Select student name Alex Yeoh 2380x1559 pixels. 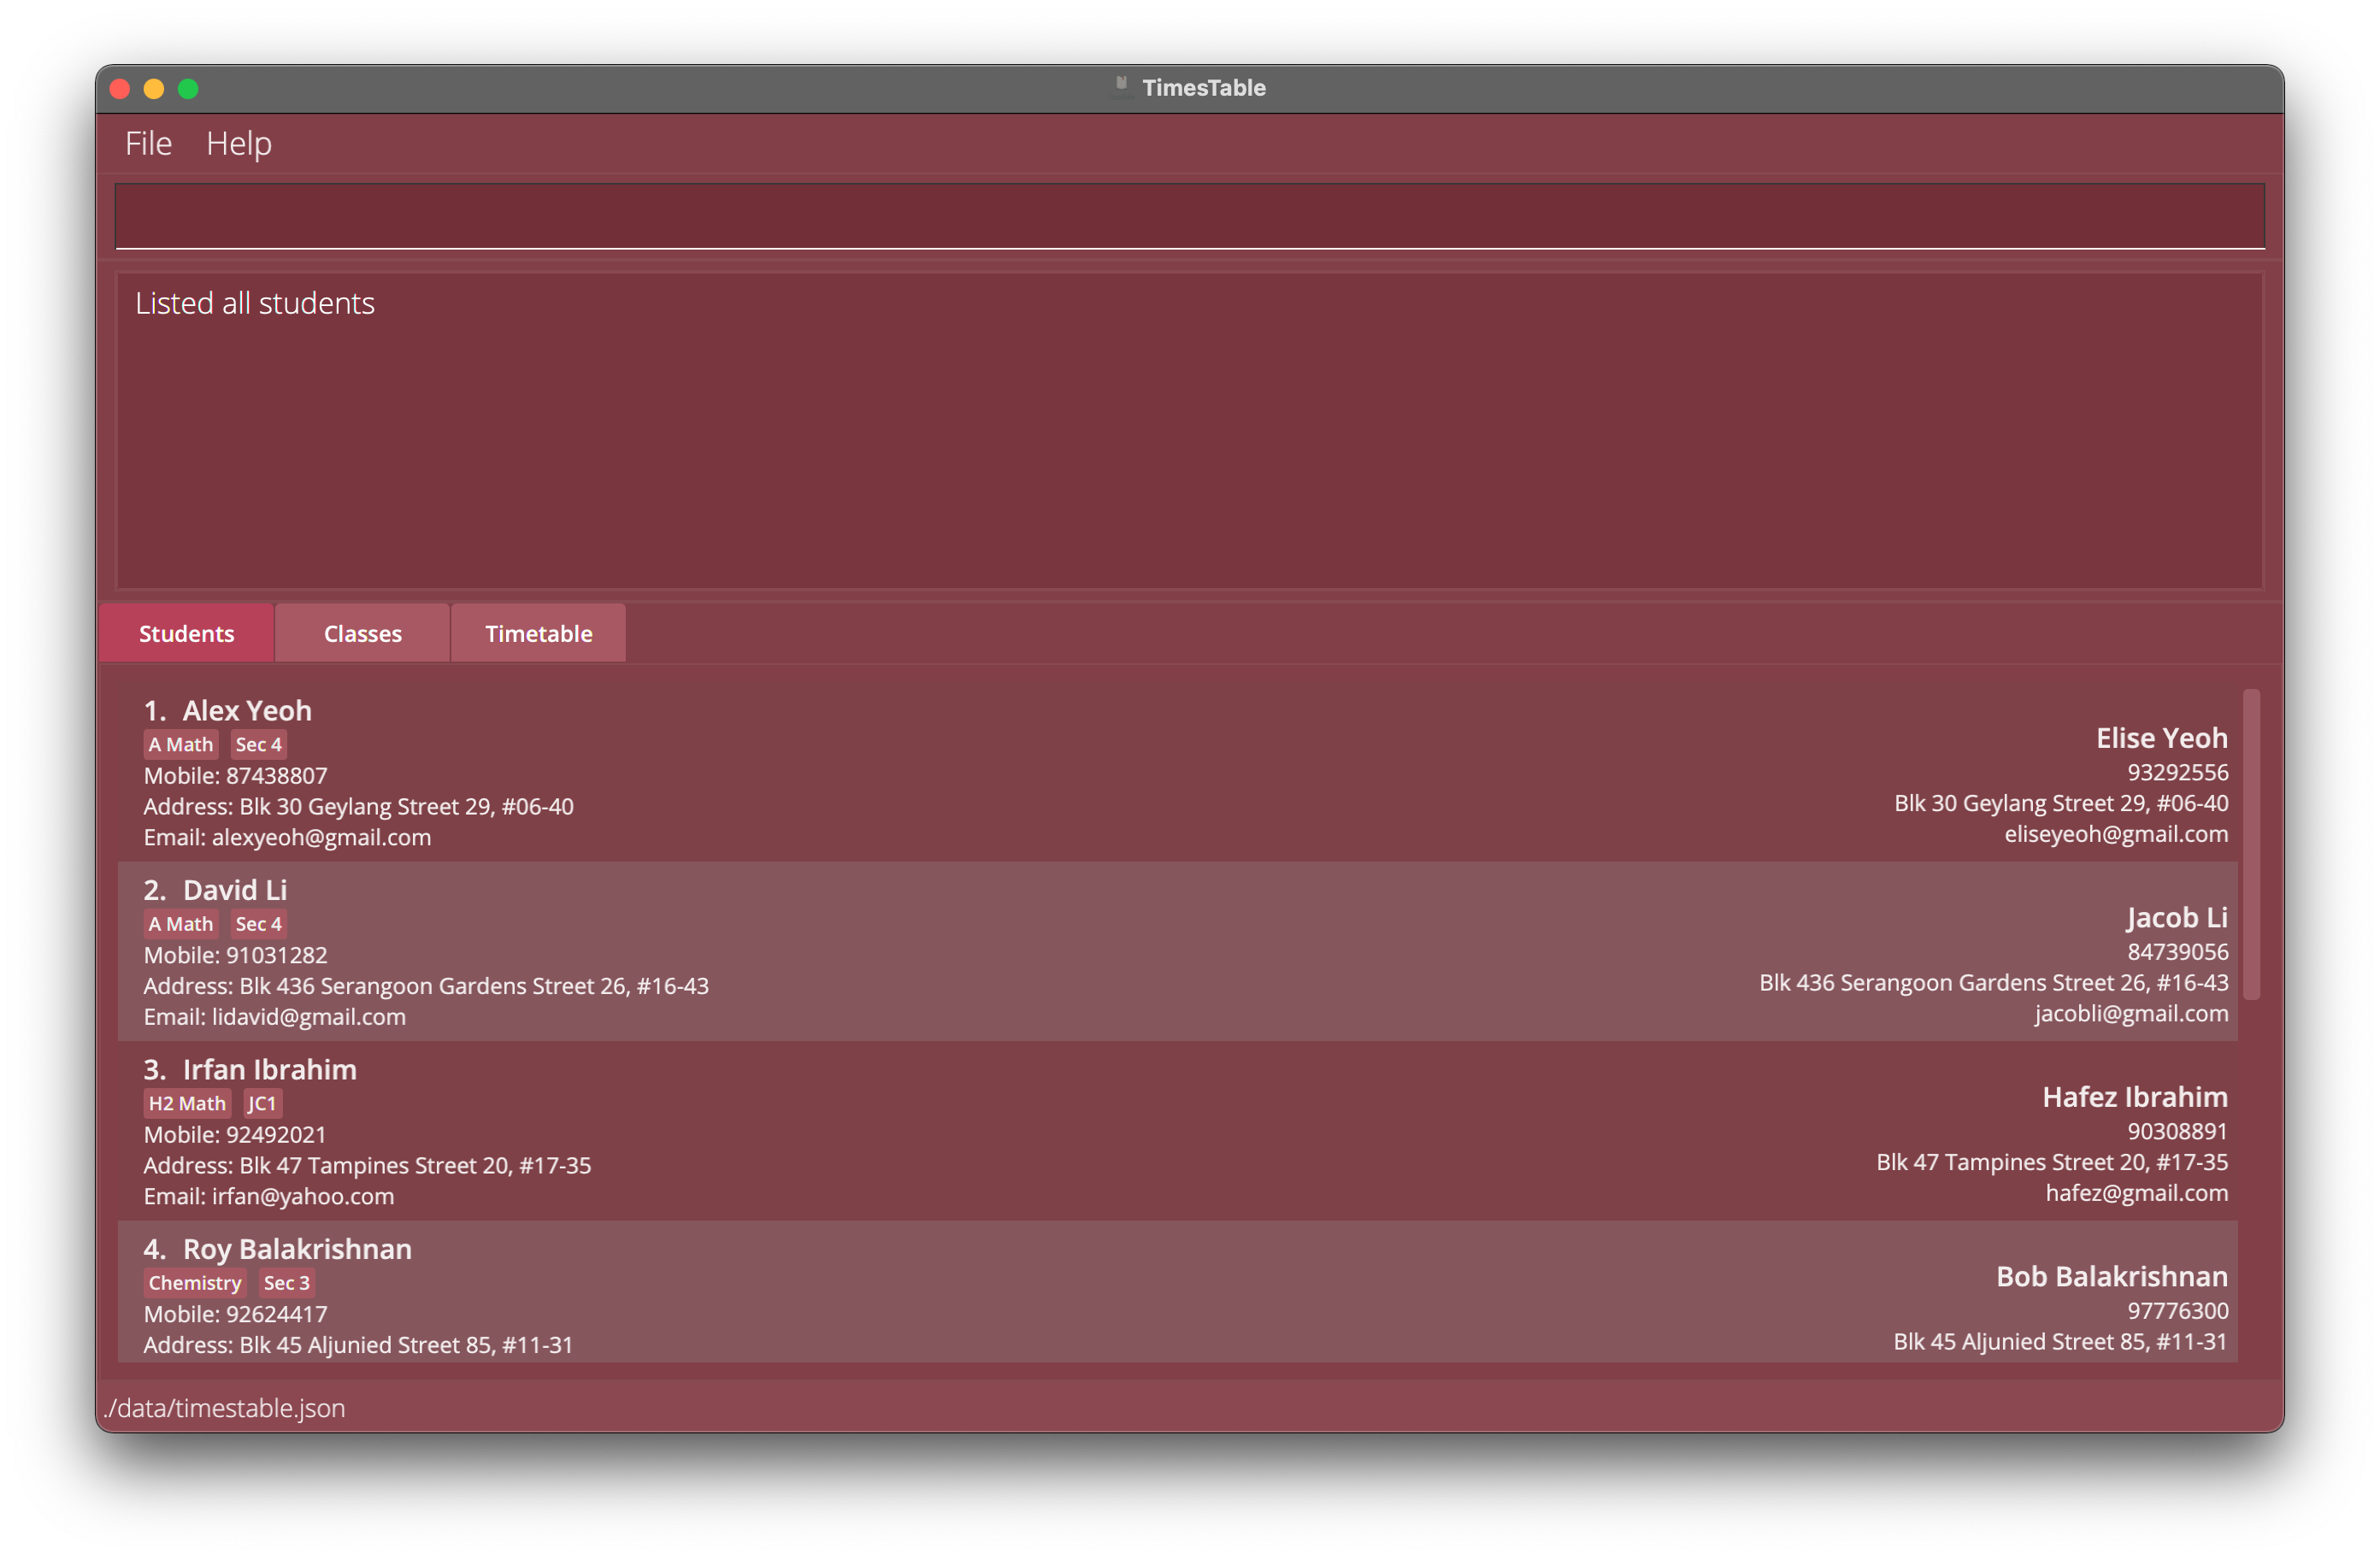click(x=247, y=711)
